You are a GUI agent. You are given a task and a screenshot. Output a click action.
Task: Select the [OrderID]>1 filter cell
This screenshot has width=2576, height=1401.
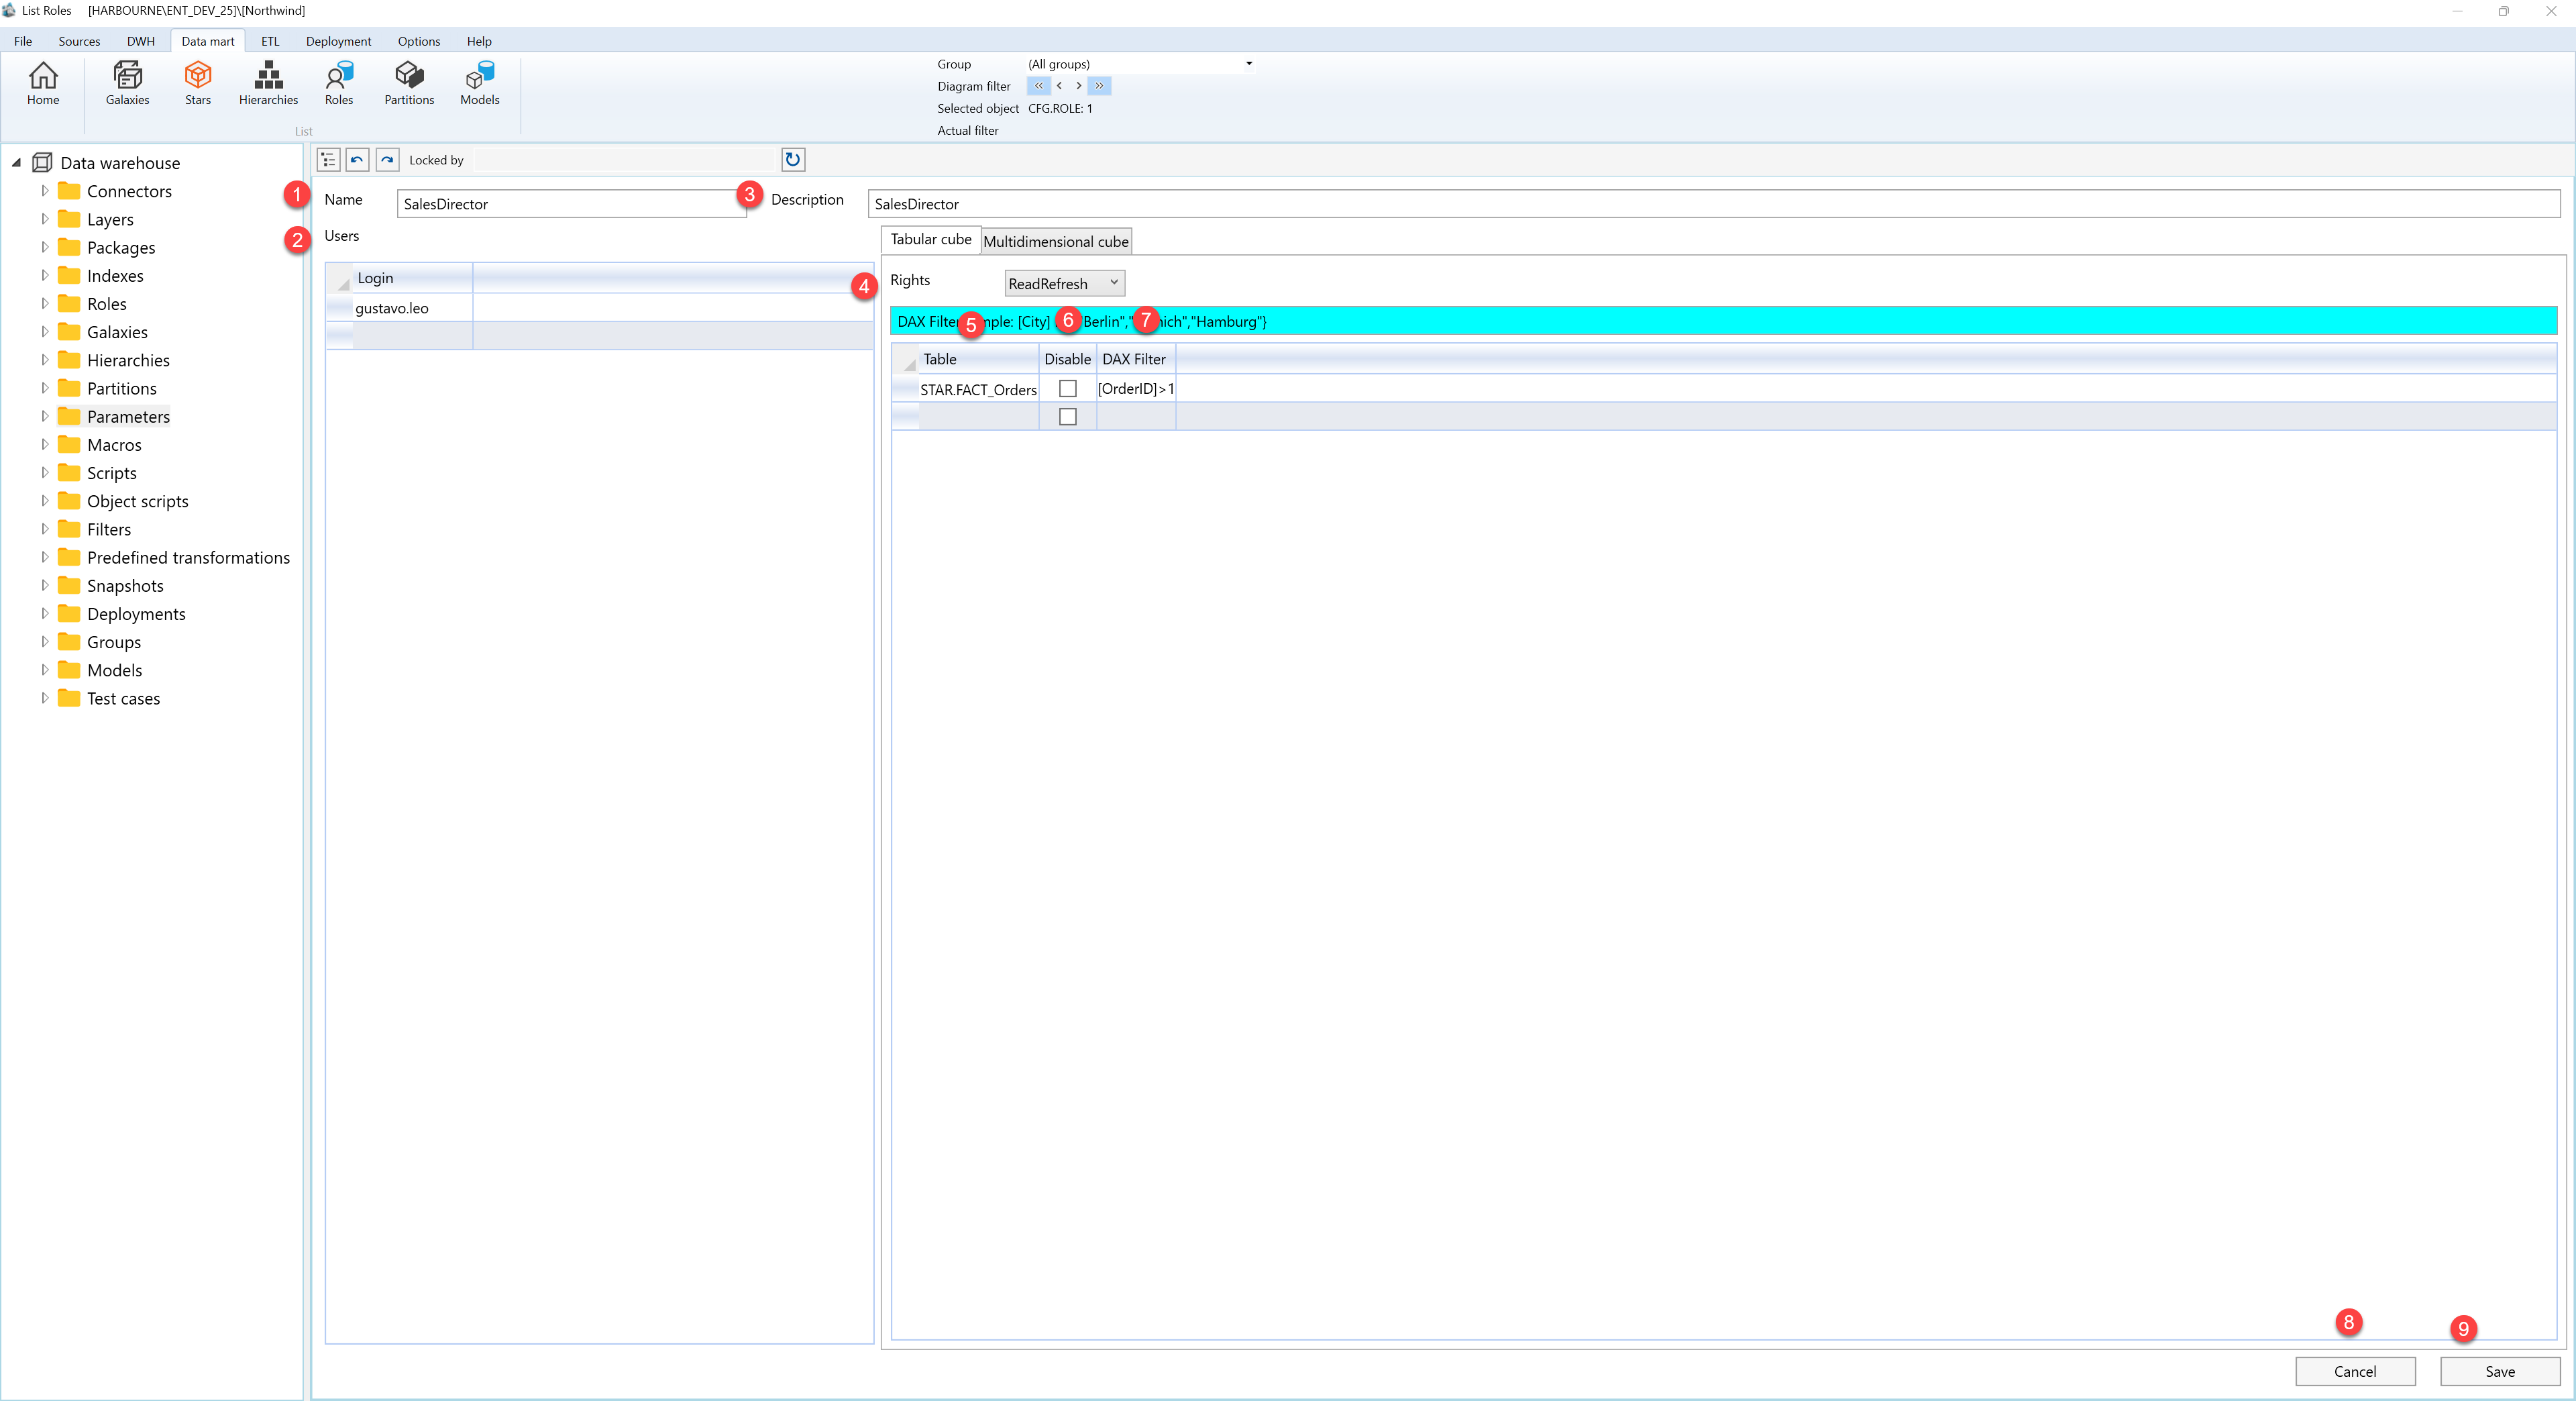coord(1135,389)
